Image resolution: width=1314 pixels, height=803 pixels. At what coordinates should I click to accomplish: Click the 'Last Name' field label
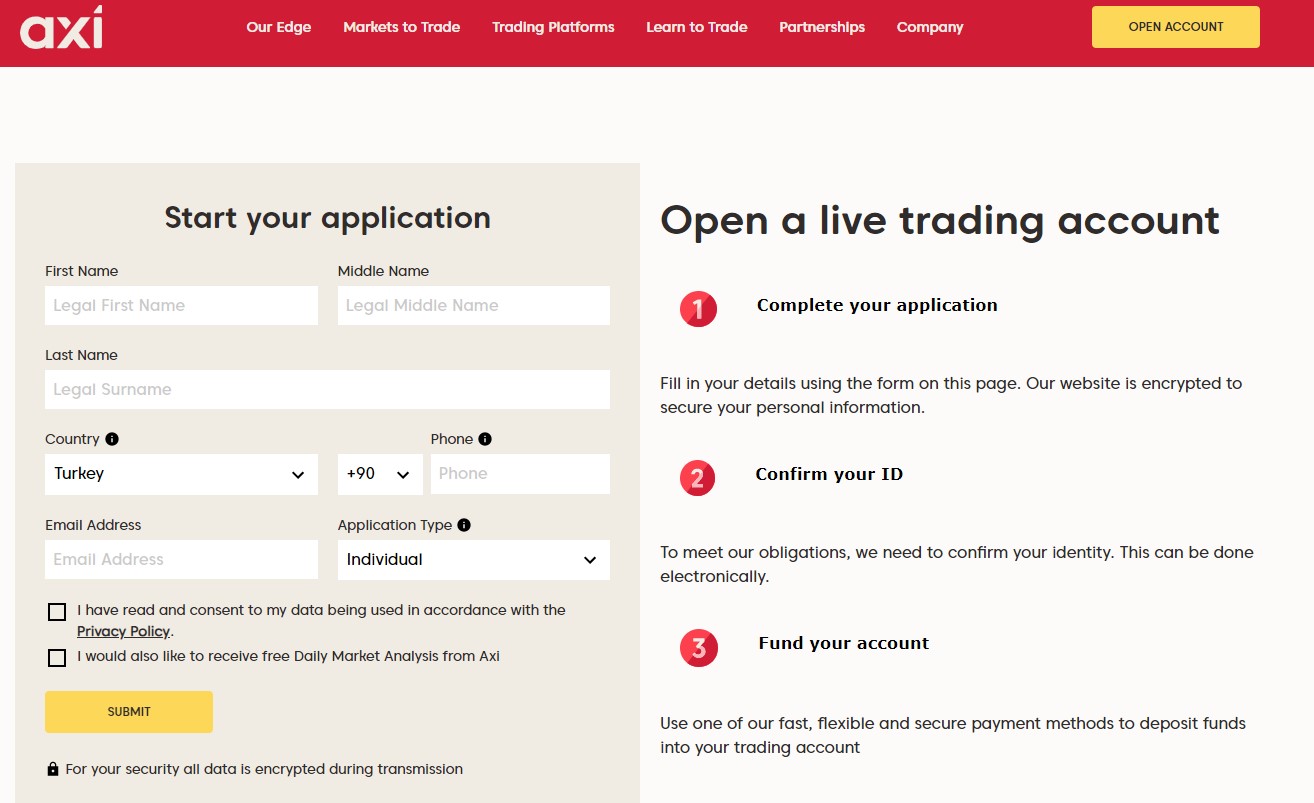pyautogui.click(x=81, y=355)
